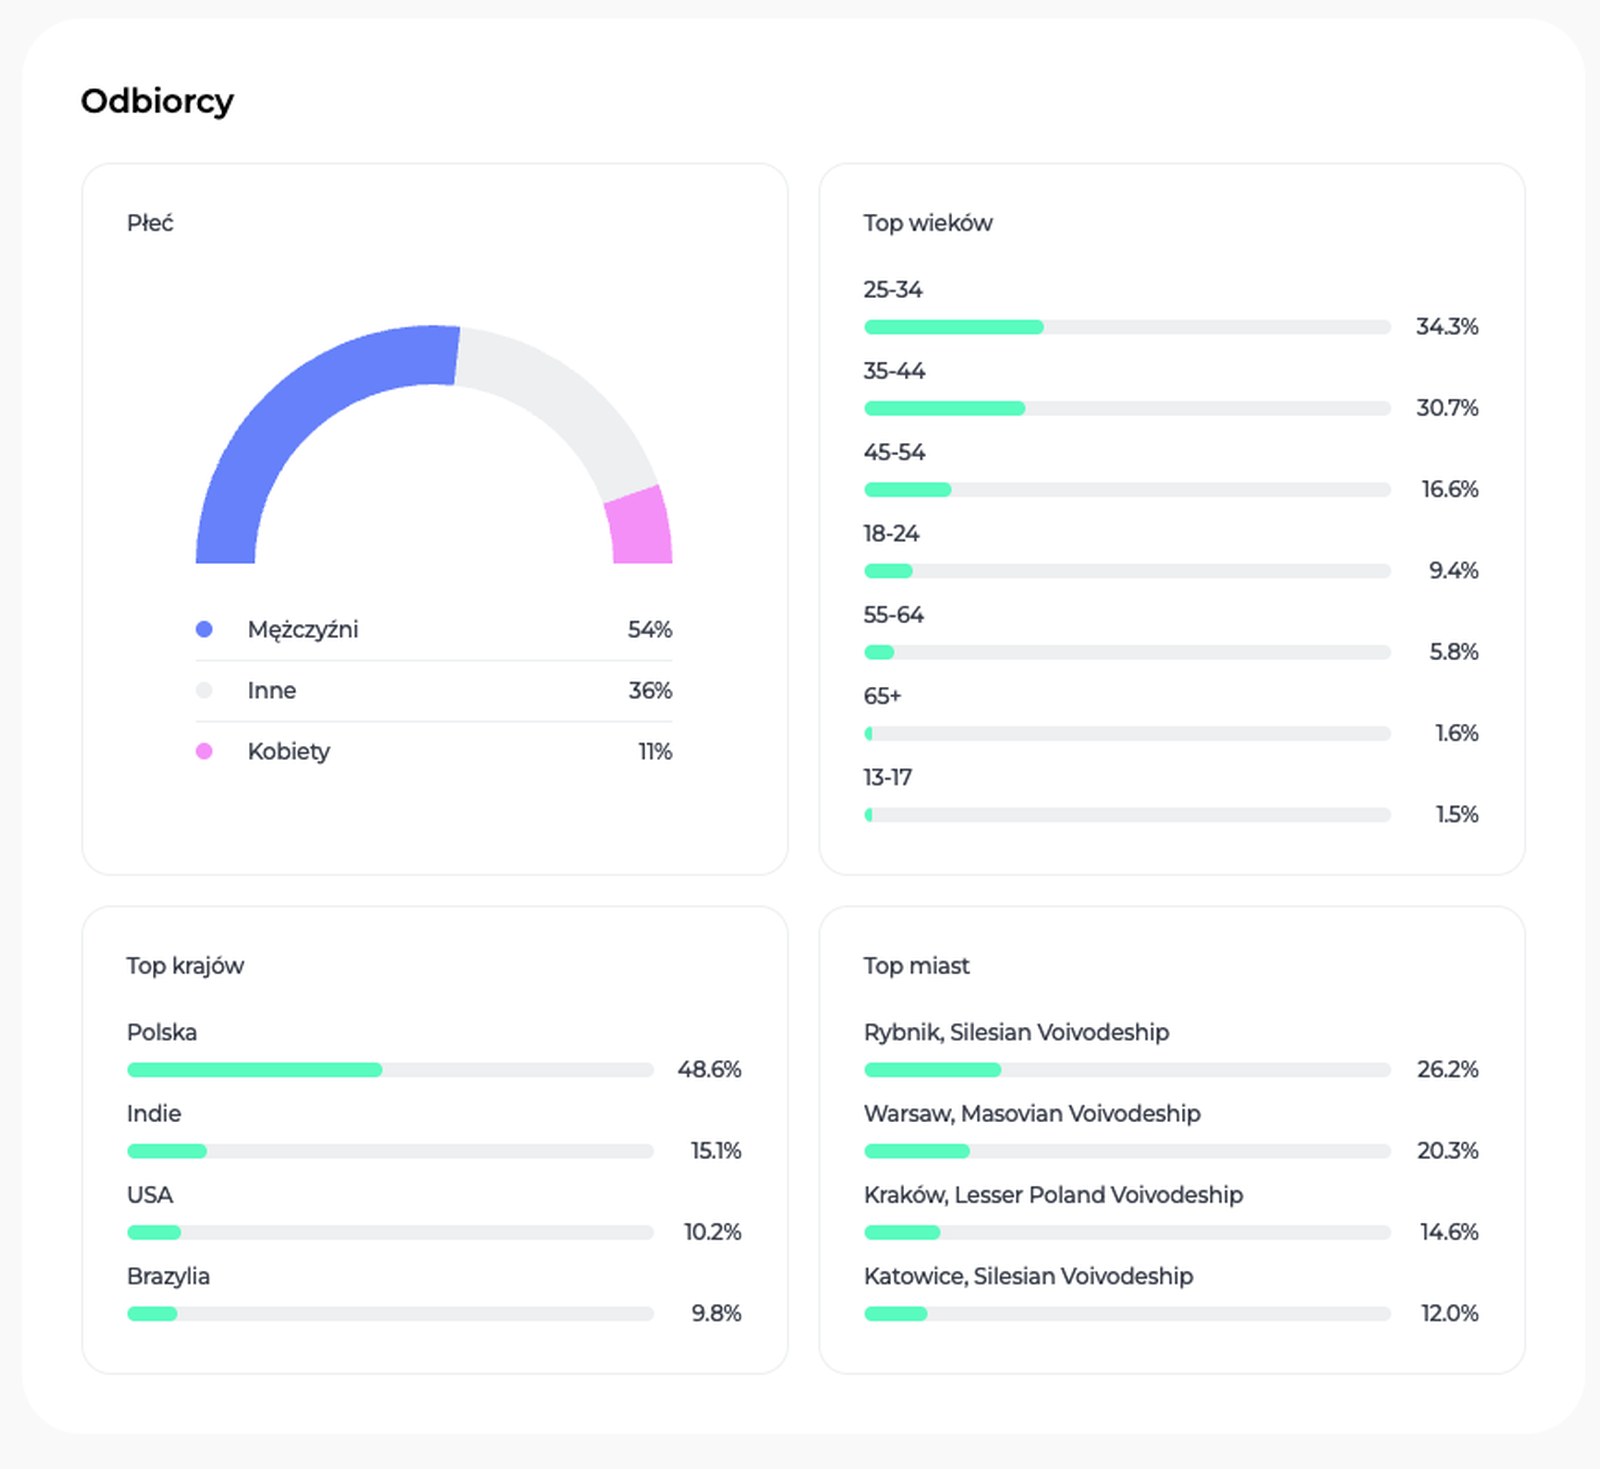This screenshot has height=1469, width=1600.
Task: Select the Inne legend label
Action: (x=272, y=690)
